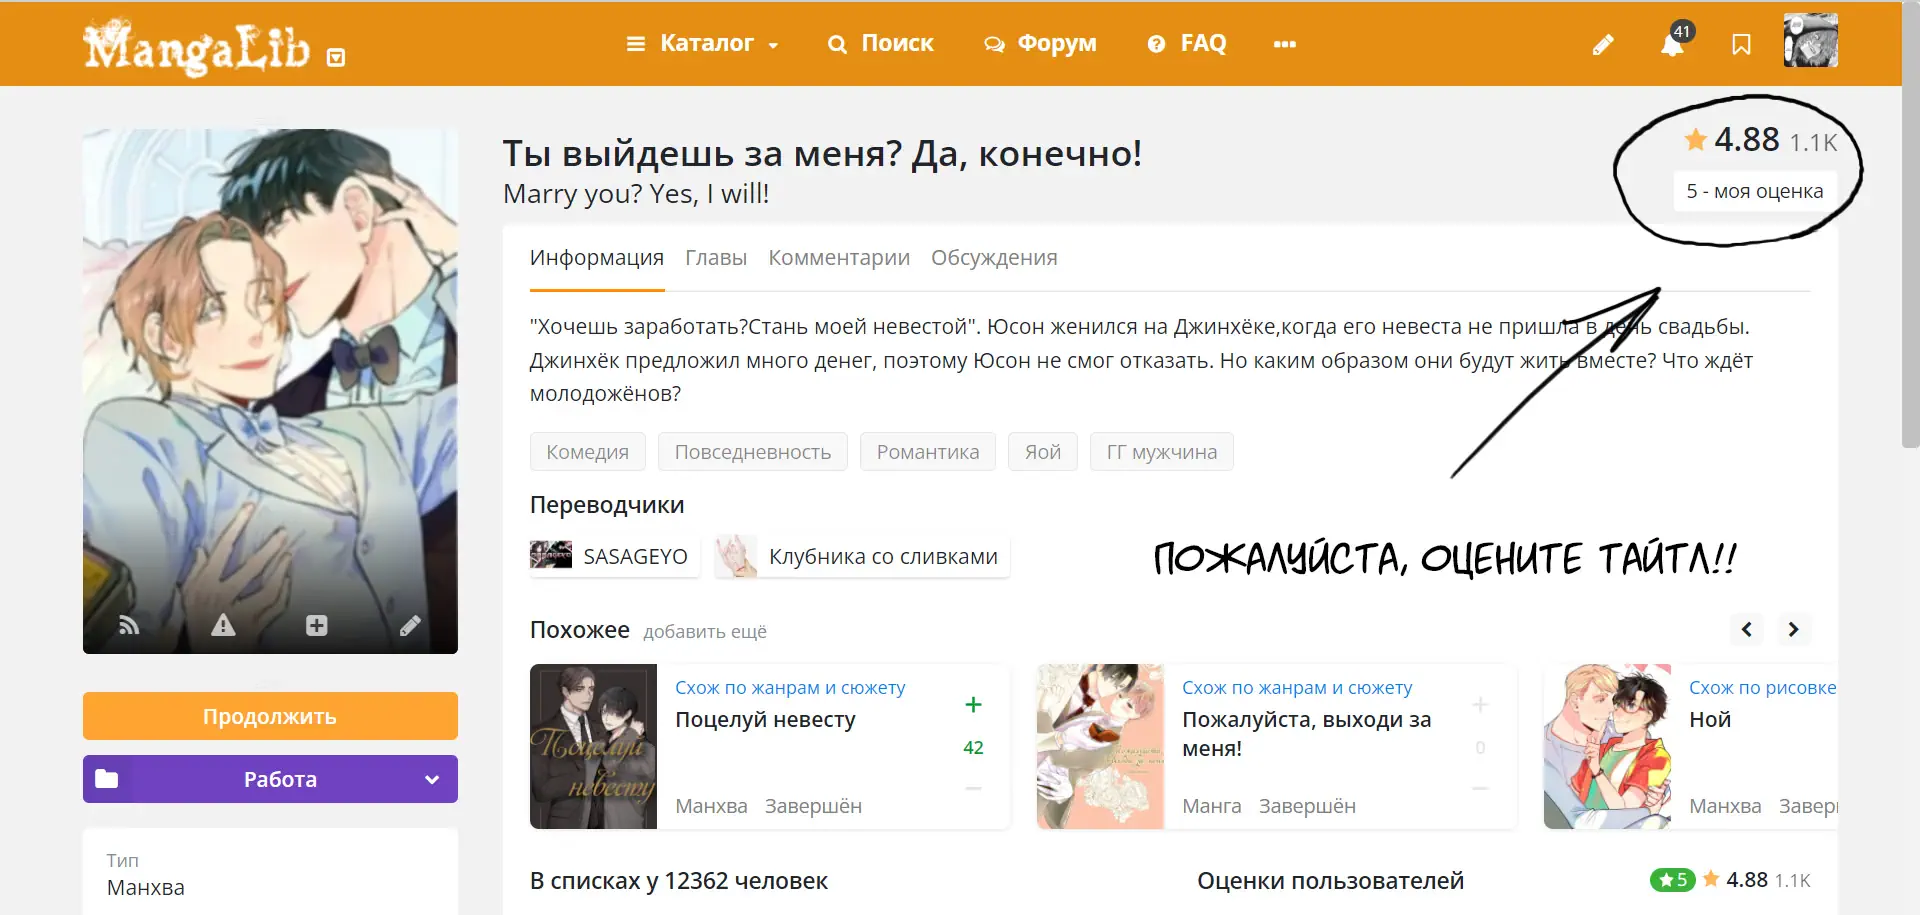1920x915 pixels.
Task: Open the MangaLib home logo
Action: 196,46
